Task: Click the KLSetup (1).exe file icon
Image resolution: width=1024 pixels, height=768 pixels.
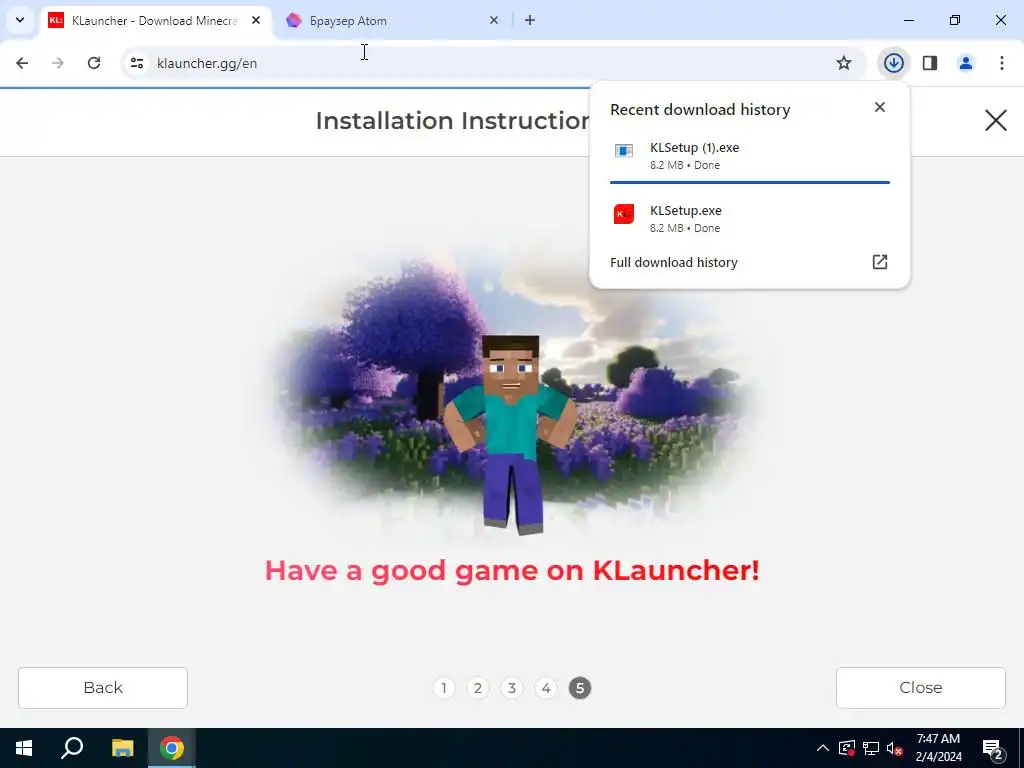Action: 624,151
